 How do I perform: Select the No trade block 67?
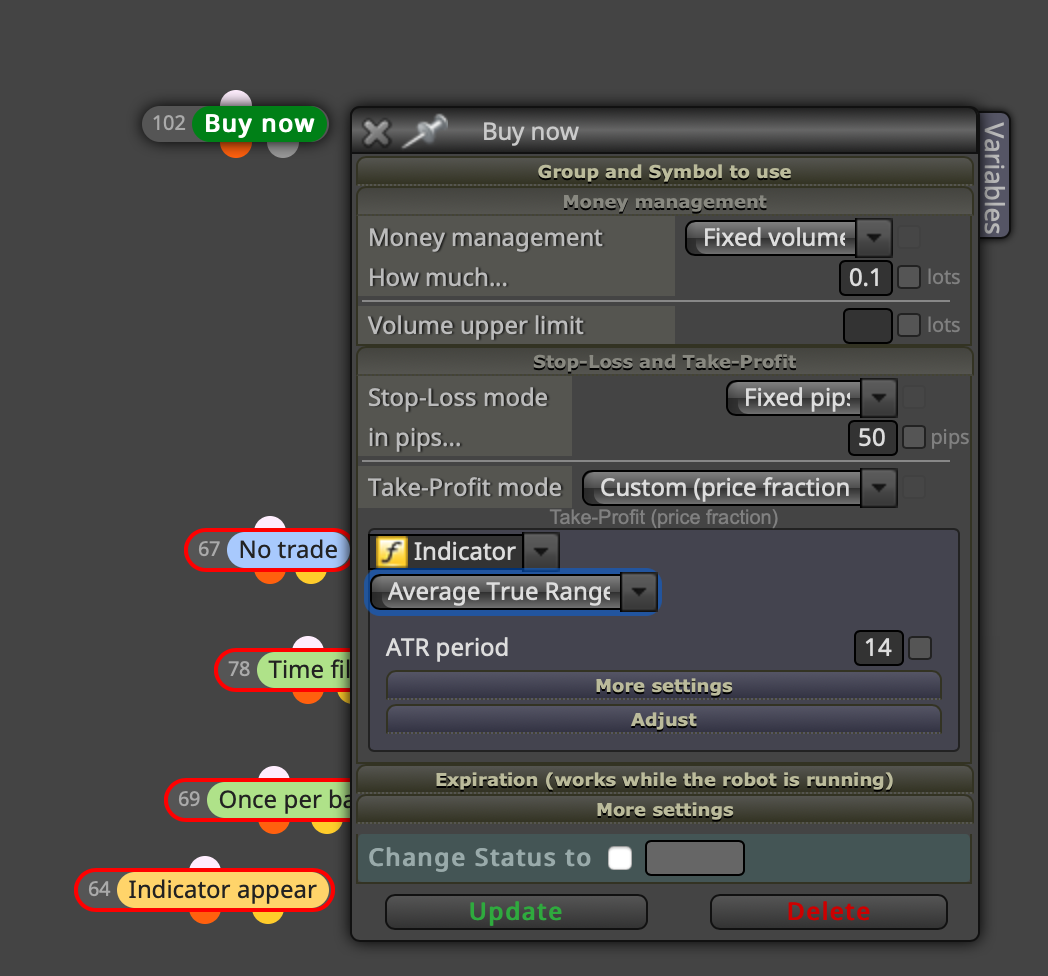[x=269, y=550]
